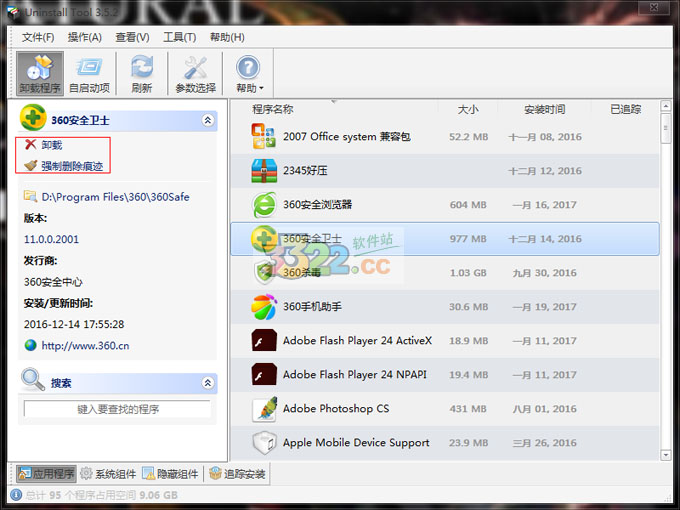
Task: Click the program name Adobe Photoshop CS
Action: point(336,409)
